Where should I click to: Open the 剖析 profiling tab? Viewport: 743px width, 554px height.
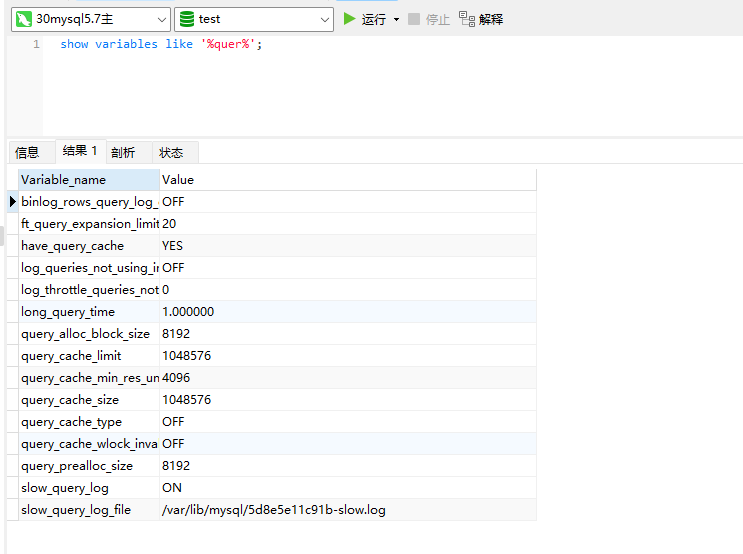tap(123, 153)
